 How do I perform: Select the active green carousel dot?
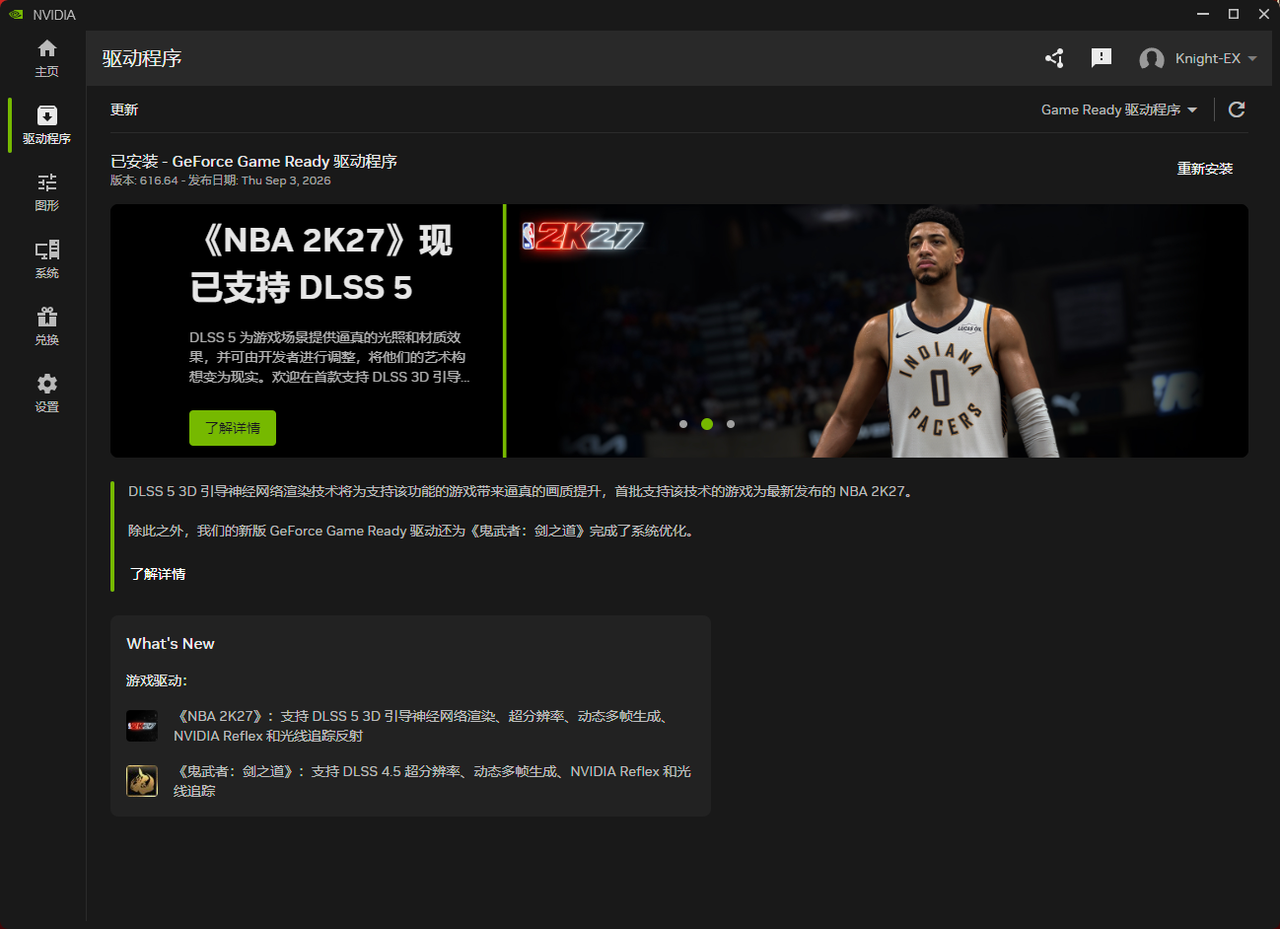click(x=707, y=424)
